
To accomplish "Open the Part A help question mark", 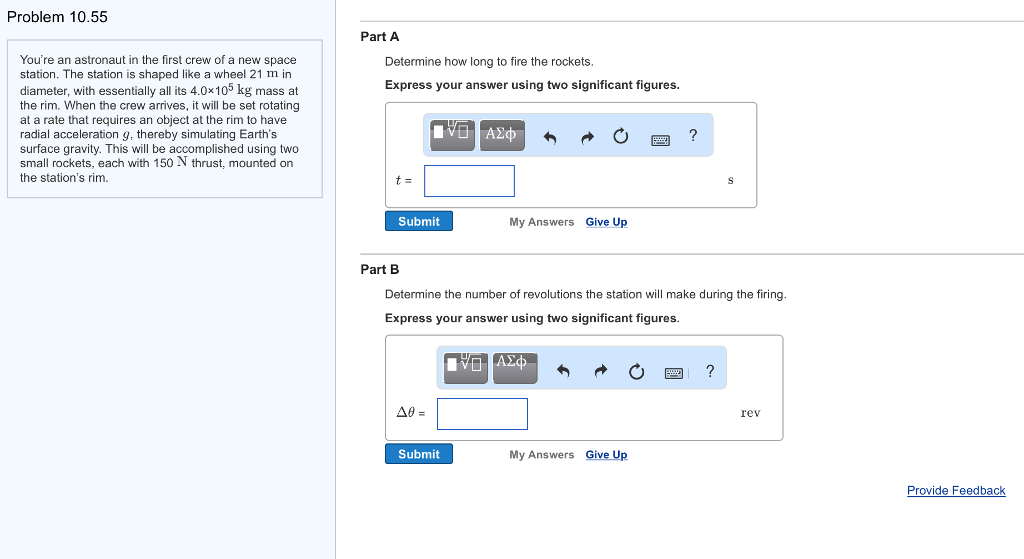I will tap(693, 136).
